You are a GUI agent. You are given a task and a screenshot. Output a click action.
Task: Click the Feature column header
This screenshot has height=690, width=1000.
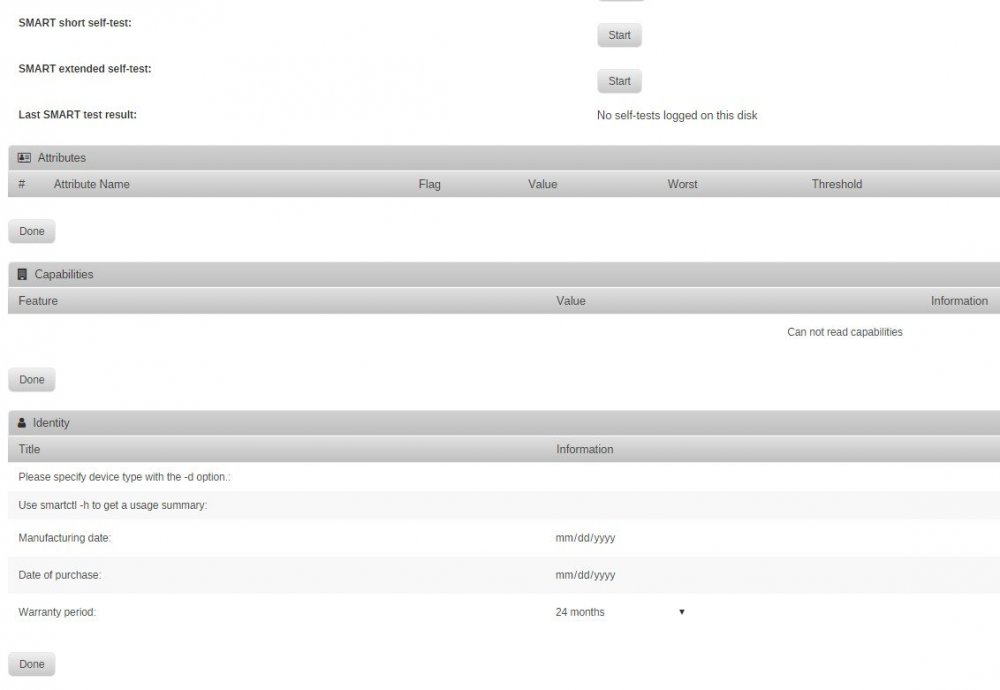coord(38,301)
